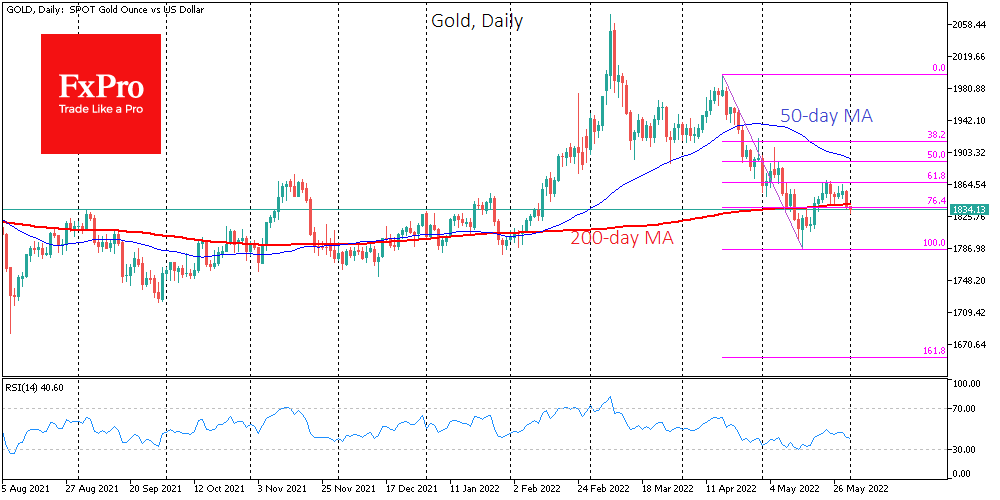1000x500 pixels.
Task: Click the Fibonacci 161.8 level label
Action: (934, 351)
